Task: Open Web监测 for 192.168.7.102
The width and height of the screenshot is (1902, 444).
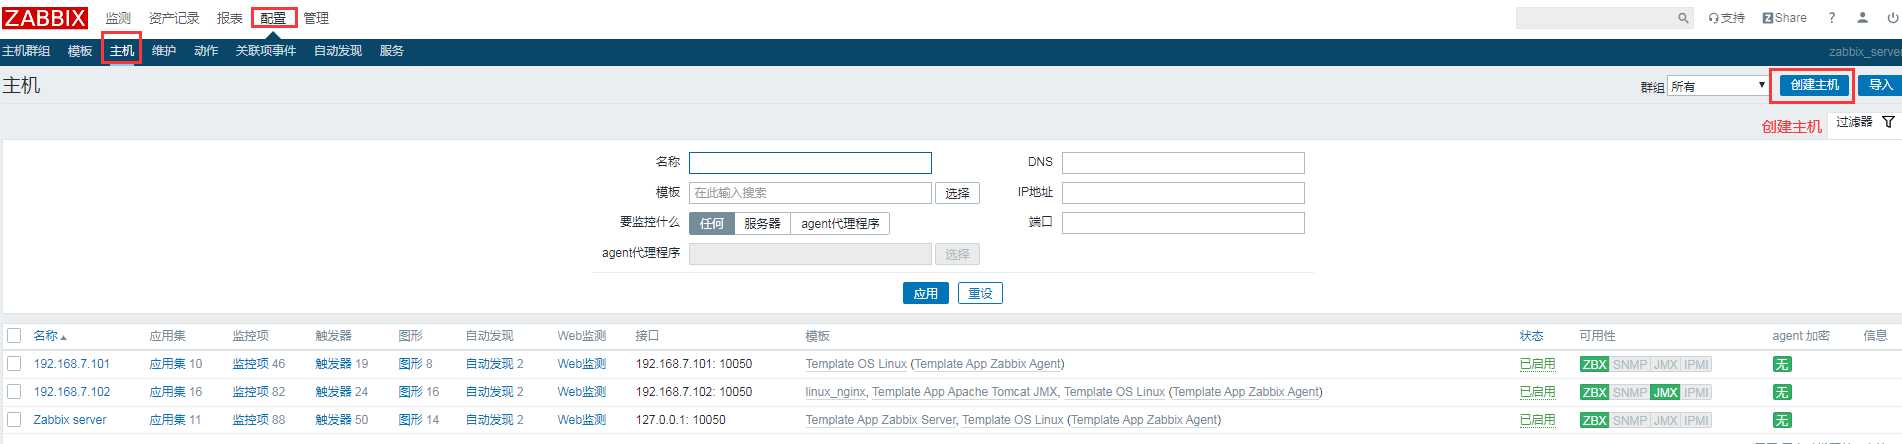Action: pyautogui.click(x=582, y=392)
